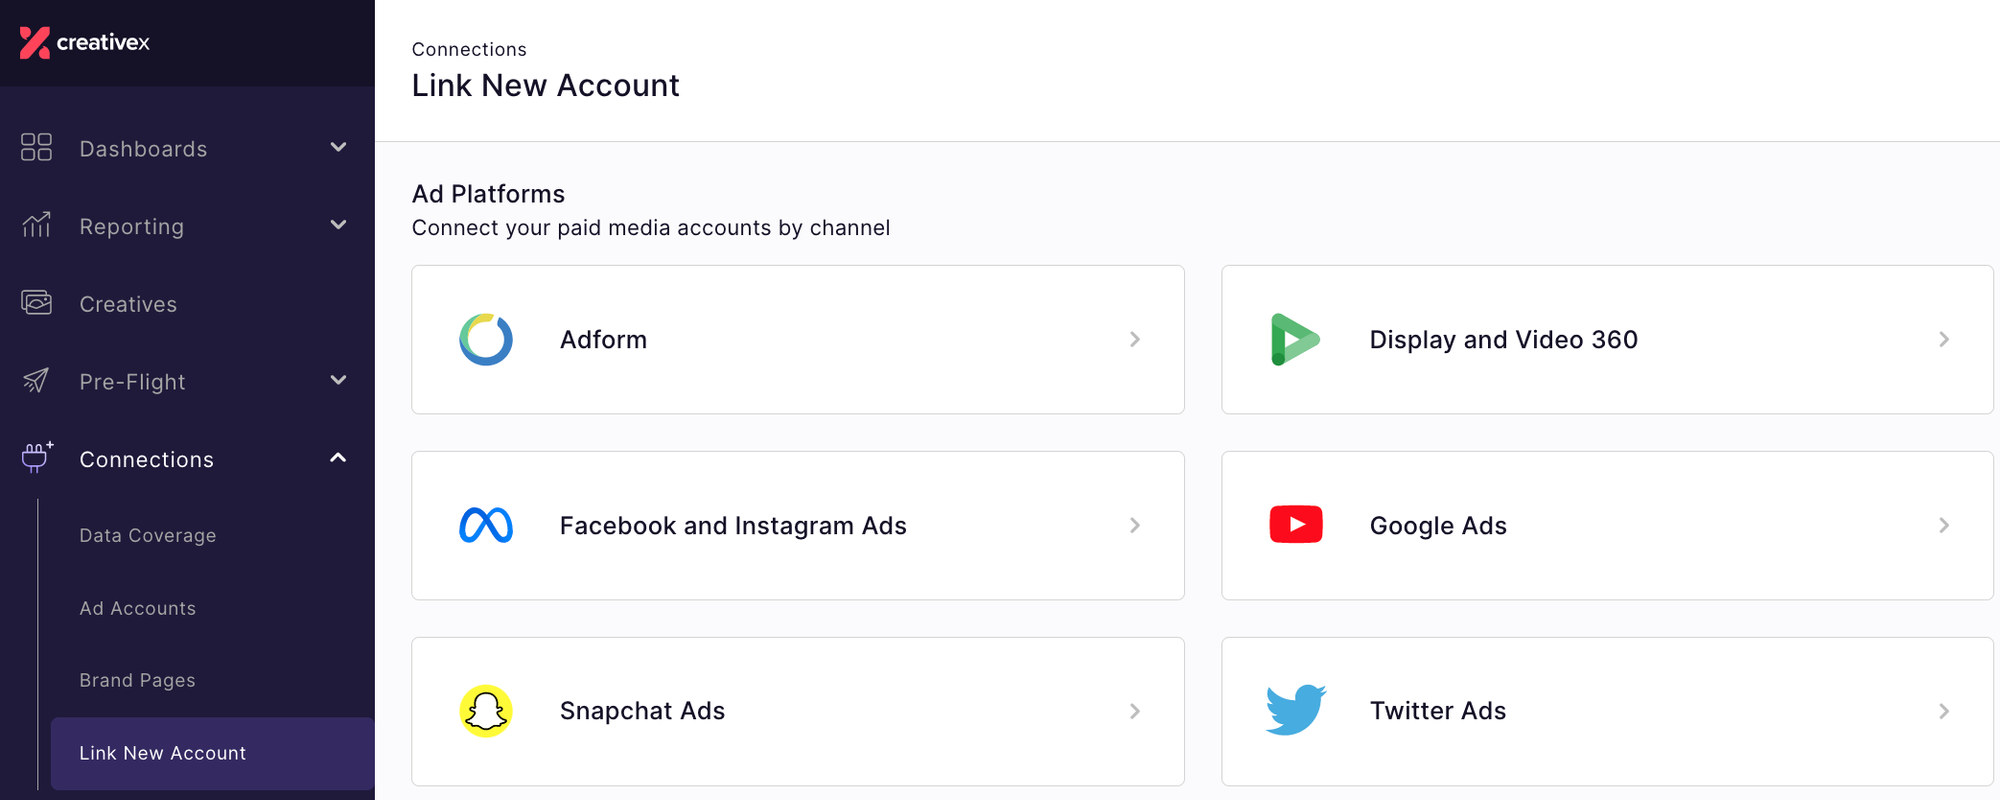Choose the Adform platform
The image size is (2000, 800).
point(798,340)
